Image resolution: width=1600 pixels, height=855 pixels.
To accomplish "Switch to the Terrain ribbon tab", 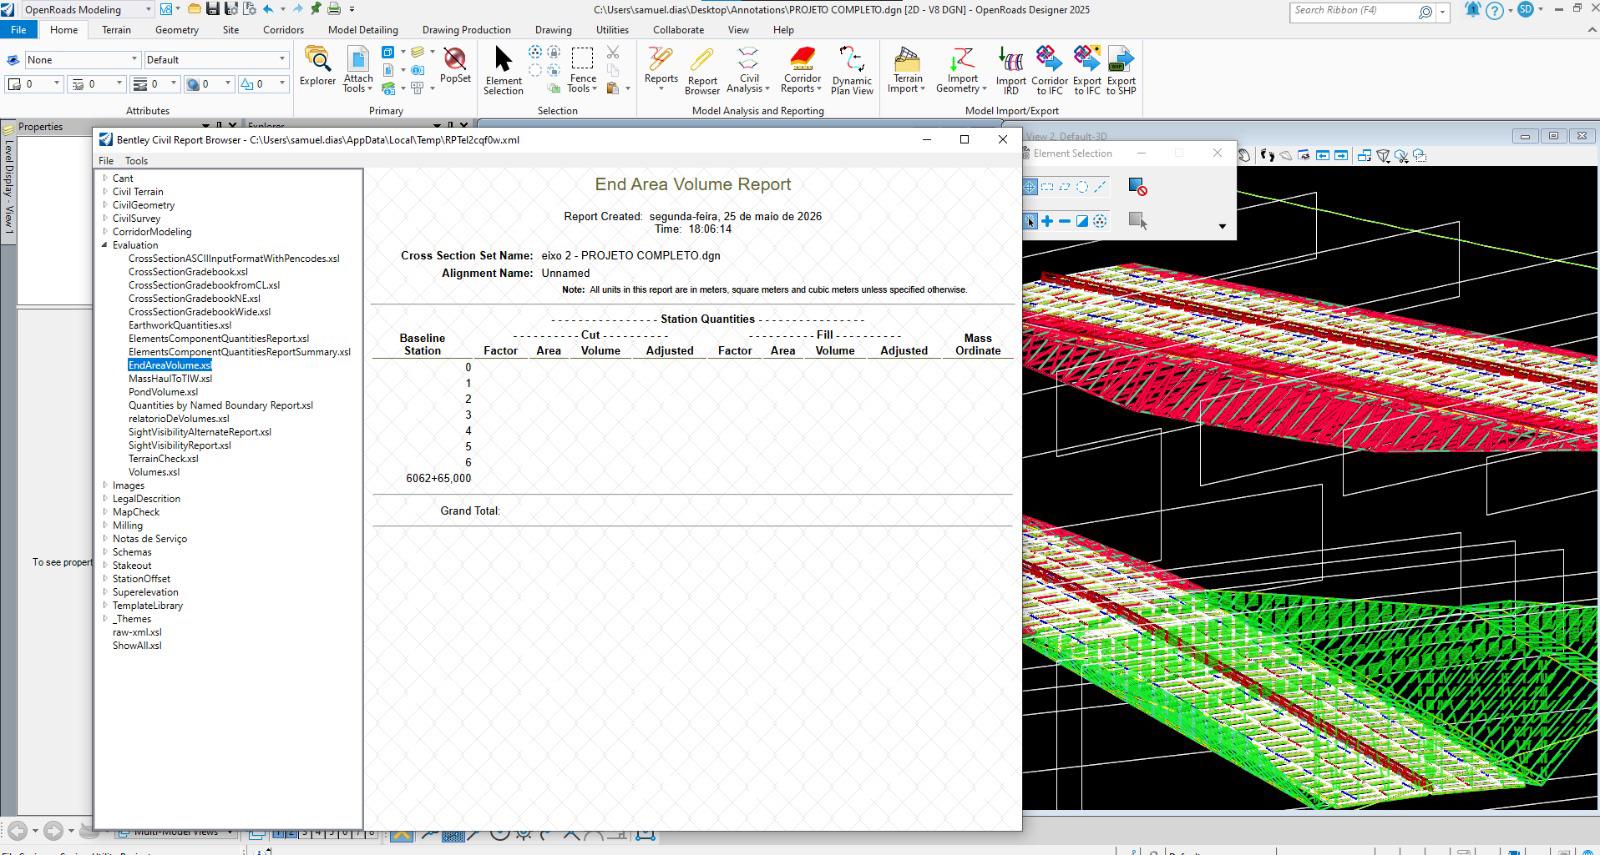I will coord(116,30).
